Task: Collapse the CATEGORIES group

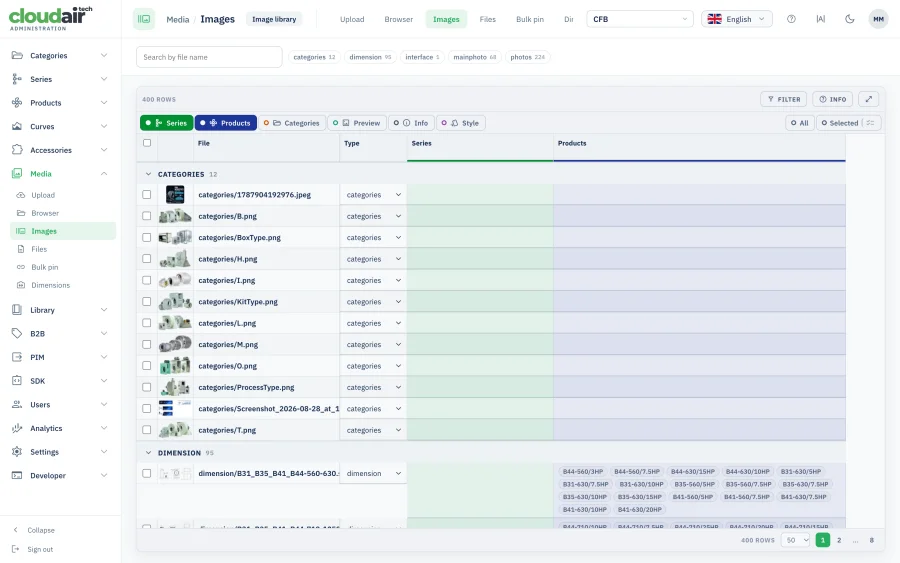Action: pos(148,174)
